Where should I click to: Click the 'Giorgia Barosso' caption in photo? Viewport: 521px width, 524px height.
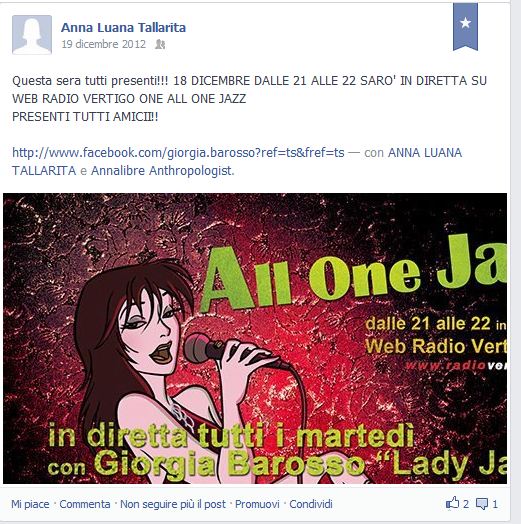point(229,464)
